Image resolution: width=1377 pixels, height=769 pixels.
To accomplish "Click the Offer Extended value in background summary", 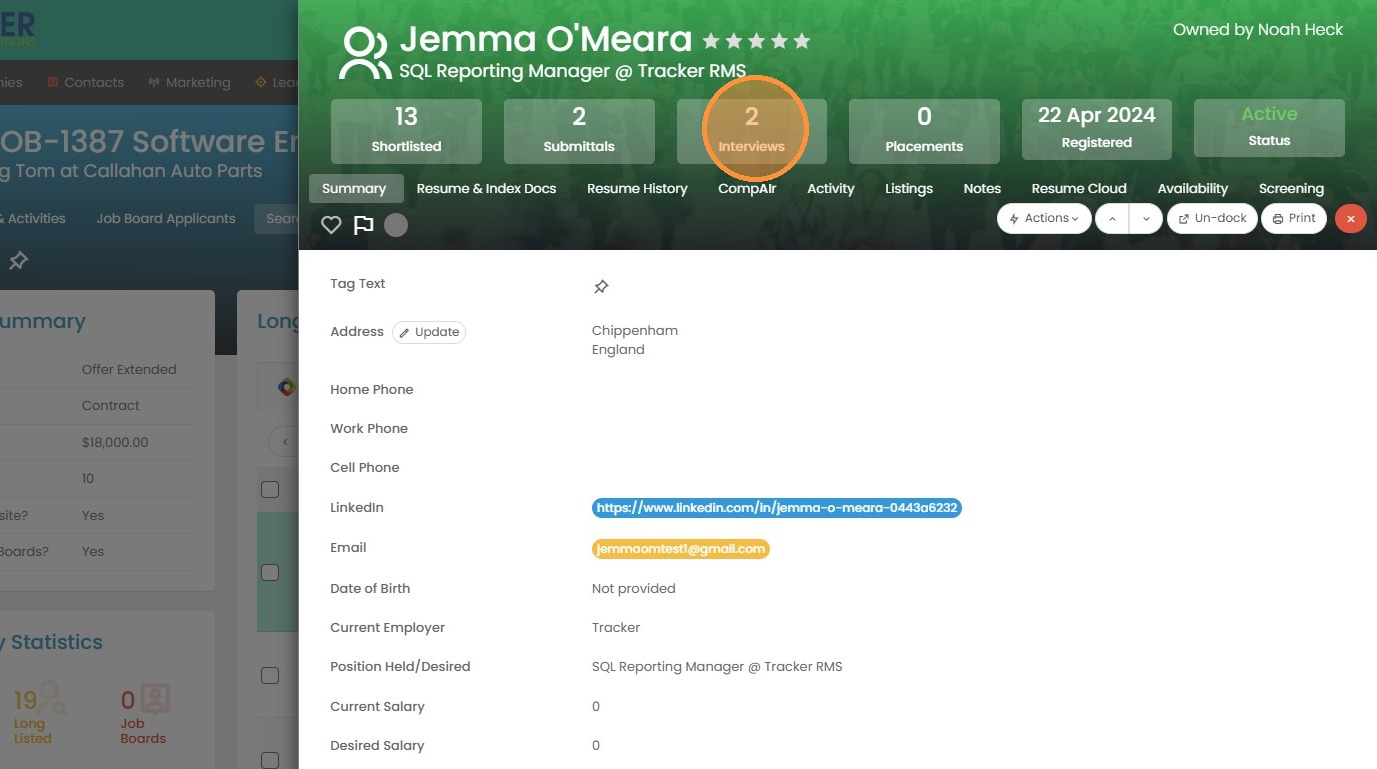I will pos(129,370).
